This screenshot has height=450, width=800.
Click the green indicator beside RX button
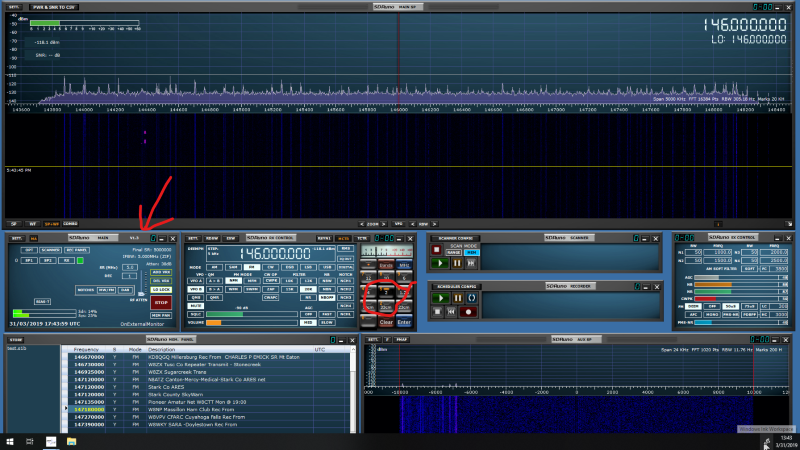tap(80, 260)
